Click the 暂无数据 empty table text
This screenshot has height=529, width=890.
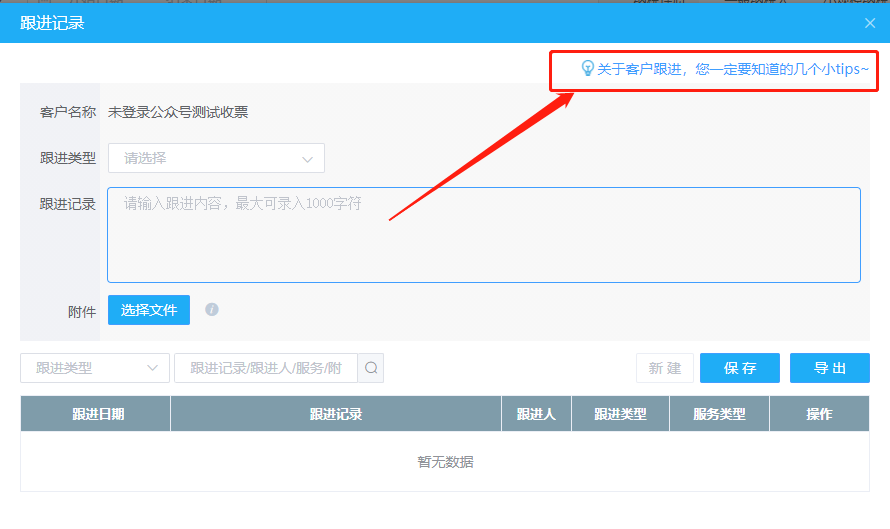445,461
